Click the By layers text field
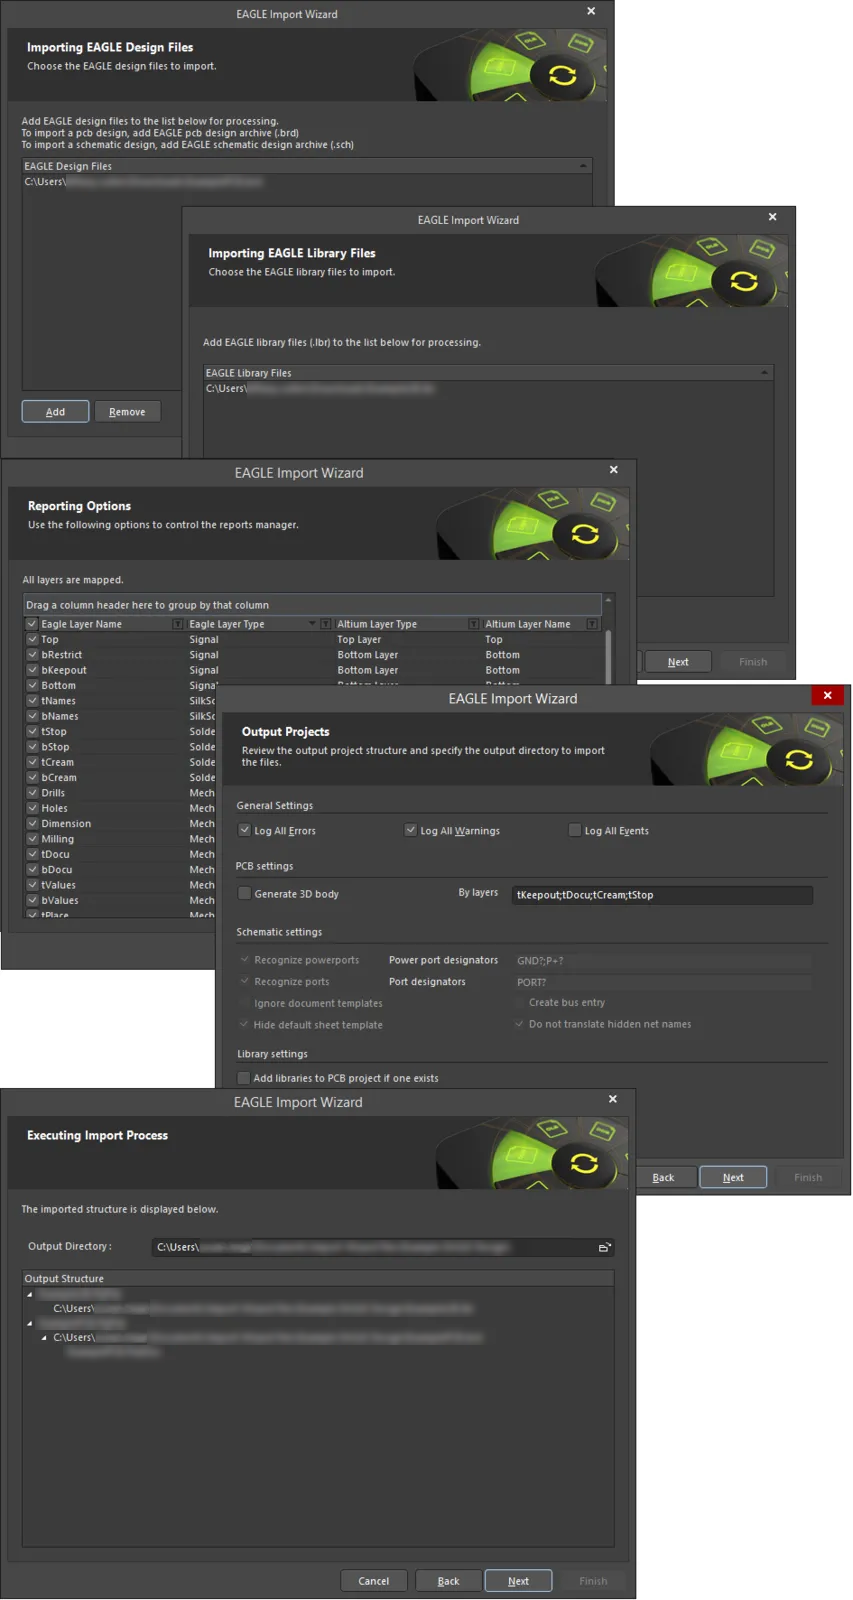 (x=662, y=895)
